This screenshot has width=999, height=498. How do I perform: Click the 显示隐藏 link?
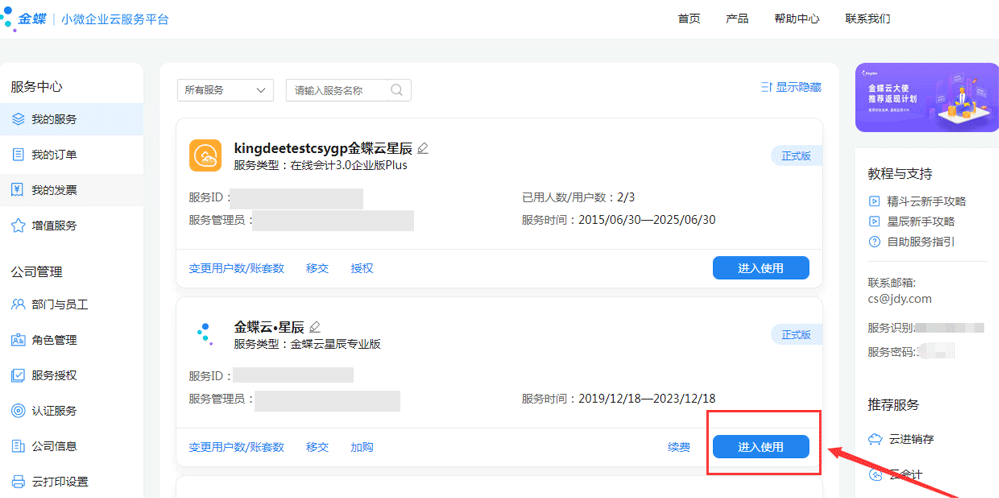790,88
